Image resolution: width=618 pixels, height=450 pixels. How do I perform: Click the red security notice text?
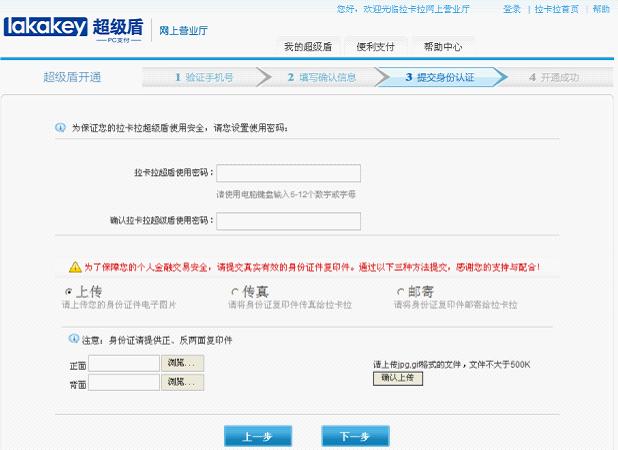[312, 267]
